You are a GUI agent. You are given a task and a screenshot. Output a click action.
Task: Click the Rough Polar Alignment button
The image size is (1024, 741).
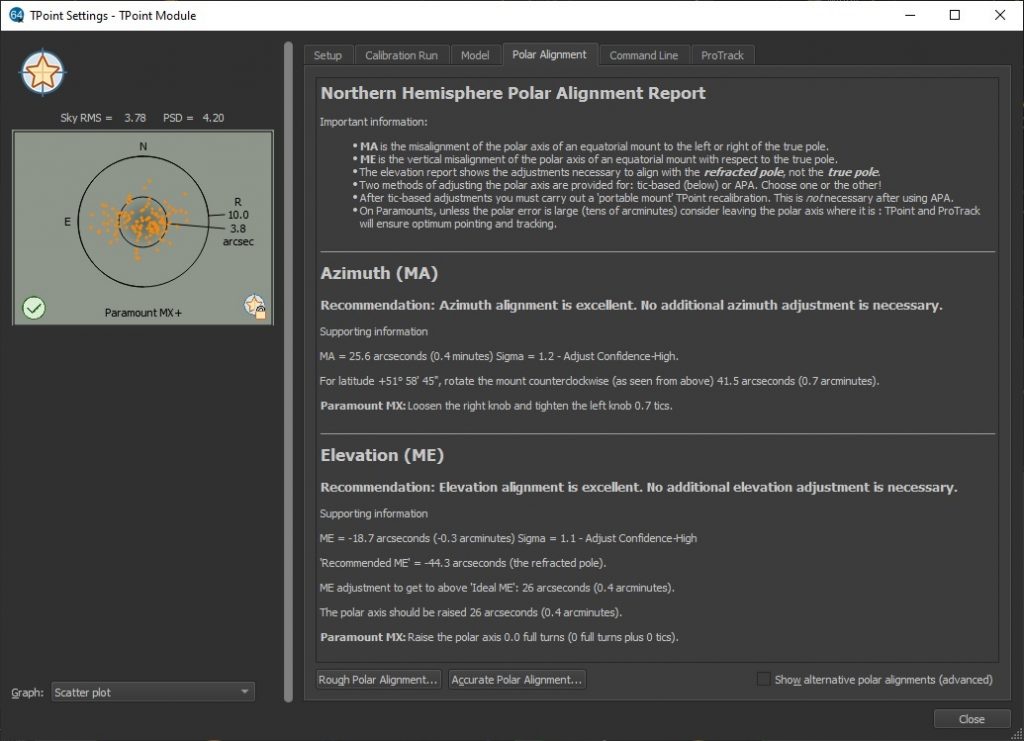378,680
